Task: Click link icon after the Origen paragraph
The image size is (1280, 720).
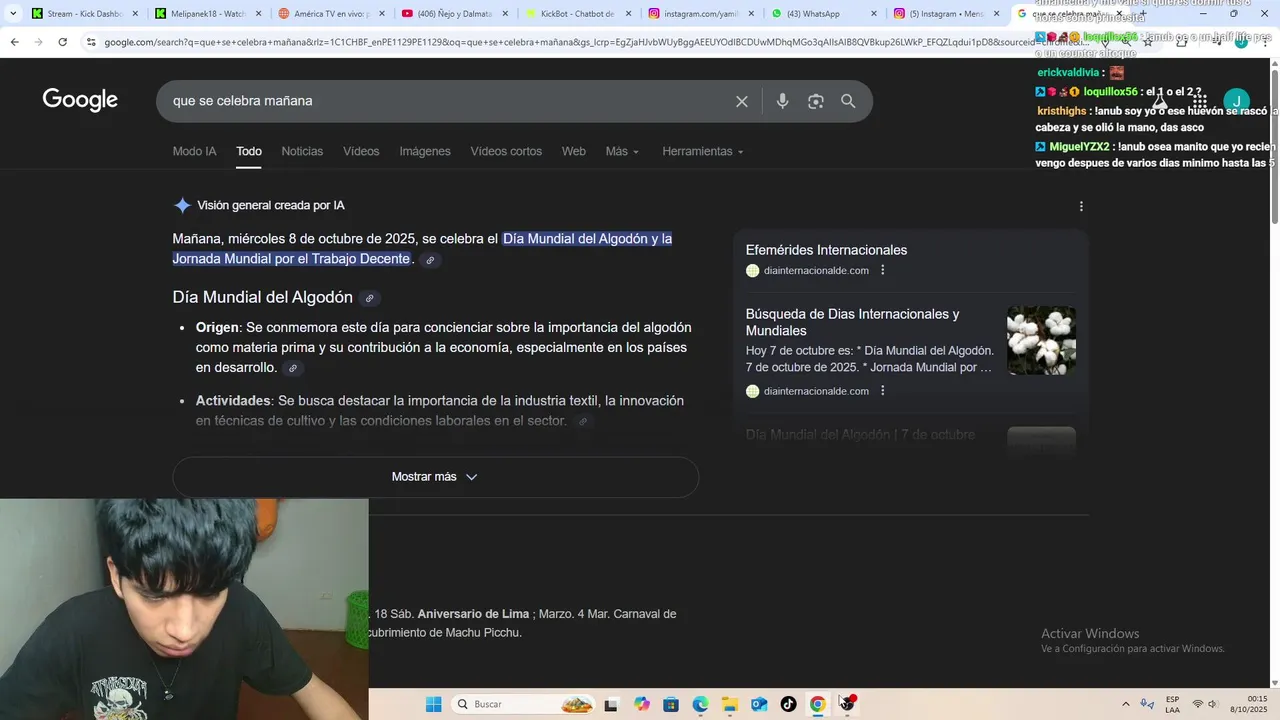Action: [x=292, y=368]
